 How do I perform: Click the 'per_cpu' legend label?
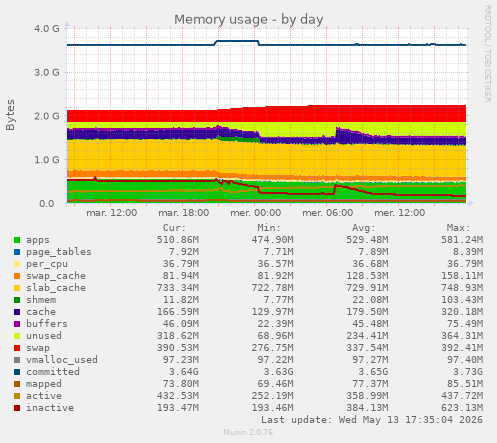pyautogui.click(x=47, y=264)
